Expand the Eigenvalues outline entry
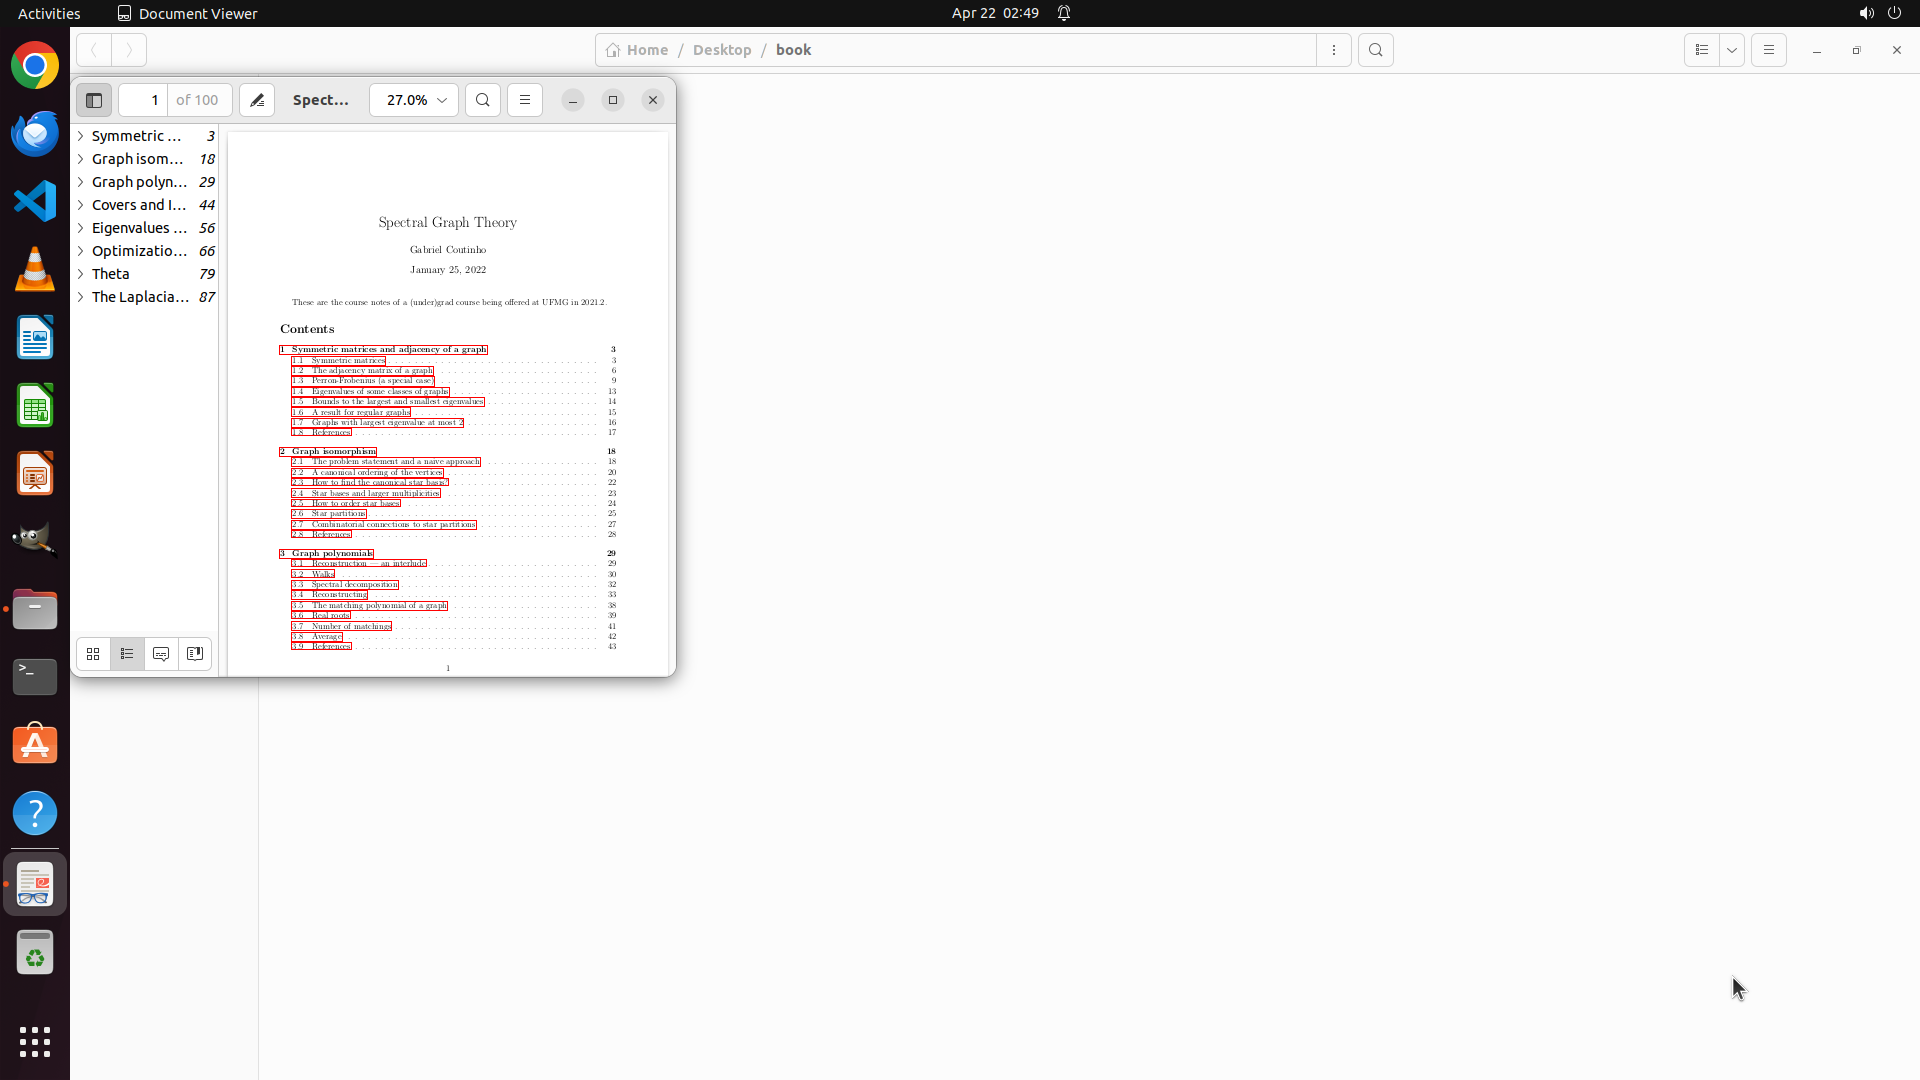Screen dimensions: 1920x1080 81,228
